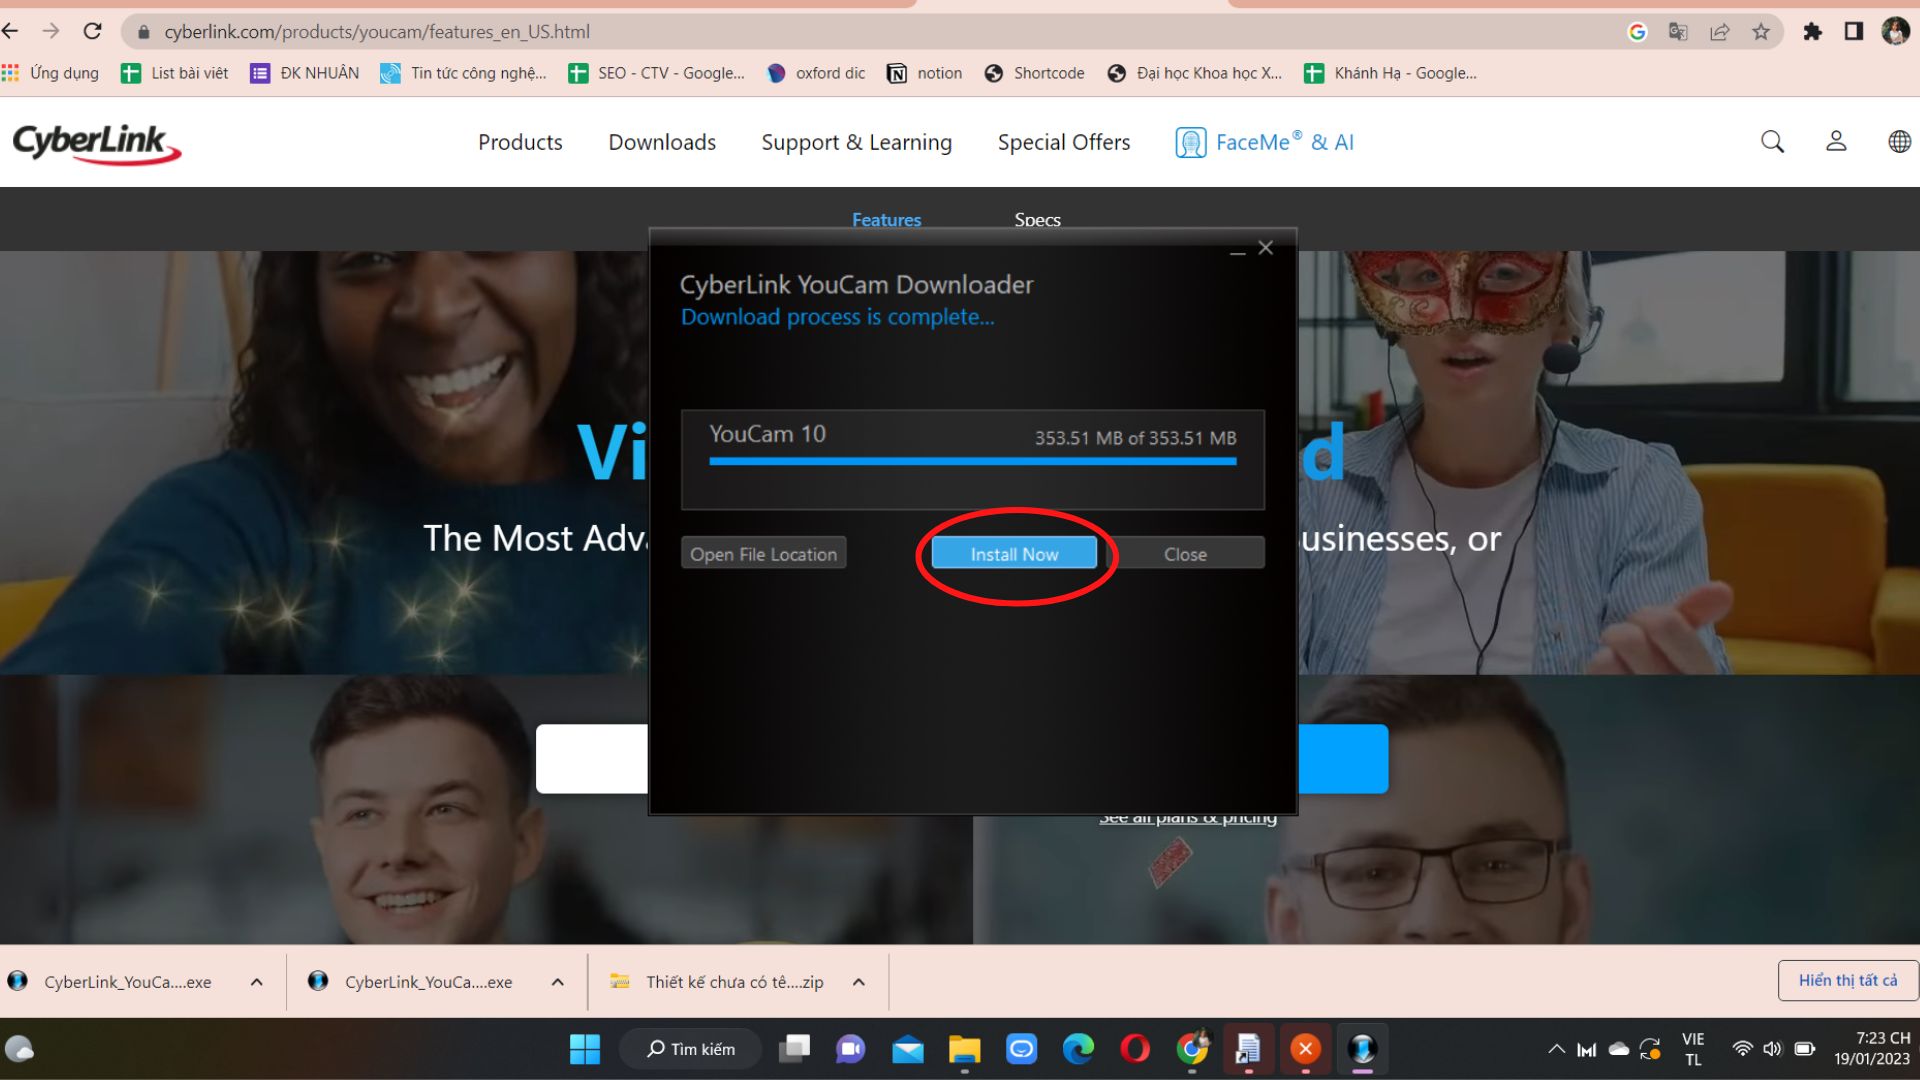This screenshot has width=1920, height=1080.
Task: Click the translate page icon
Action: (x=1678, y=32)
